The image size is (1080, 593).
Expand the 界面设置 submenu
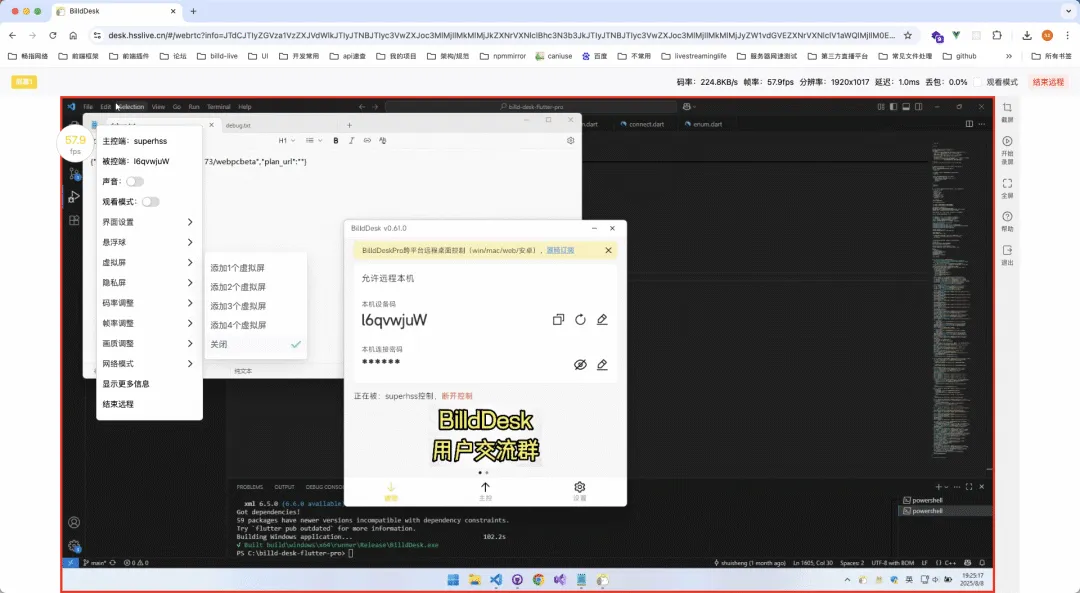149,222
